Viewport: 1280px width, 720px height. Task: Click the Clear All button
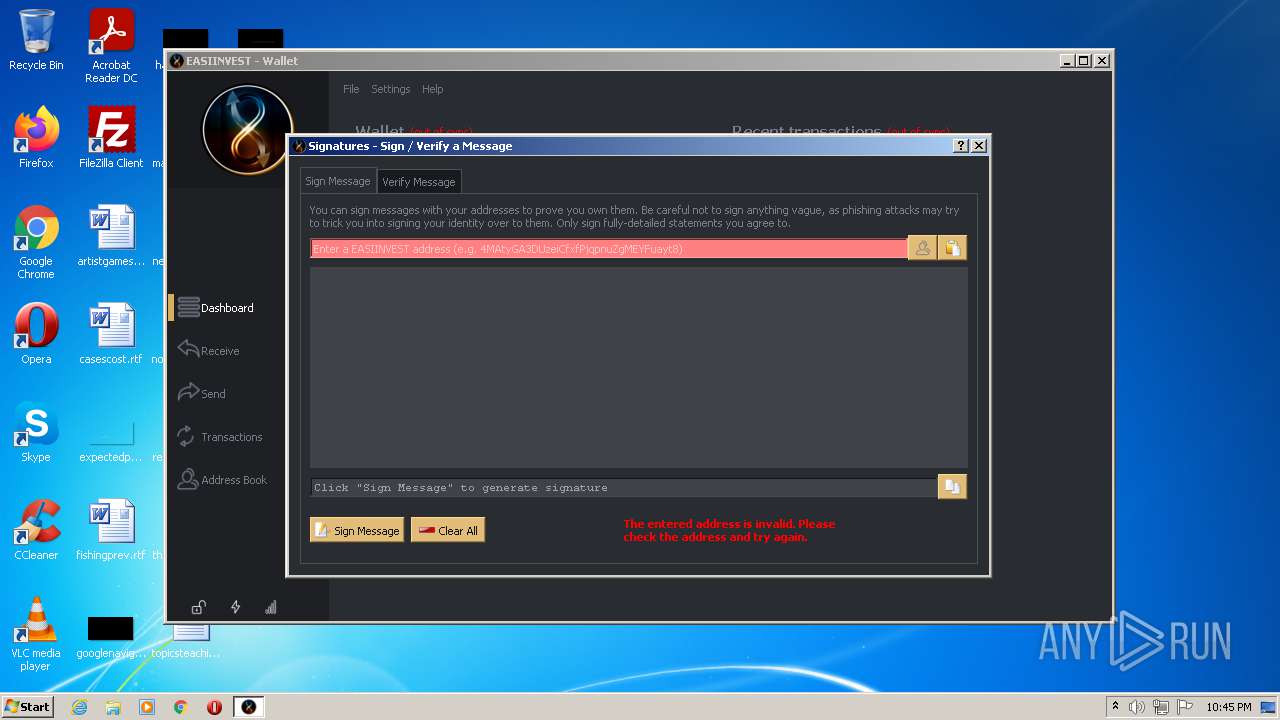click(448, 530)
